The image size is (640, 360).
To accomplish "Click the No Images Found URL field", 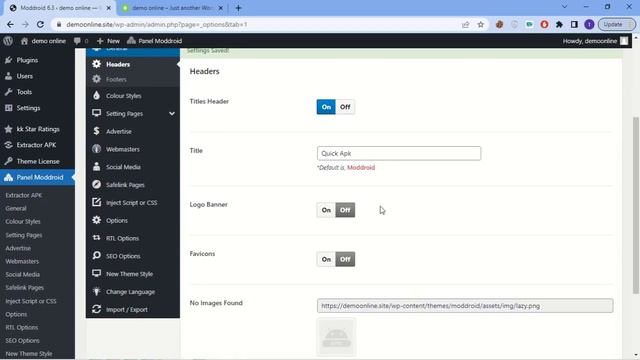I will [465, 306].
